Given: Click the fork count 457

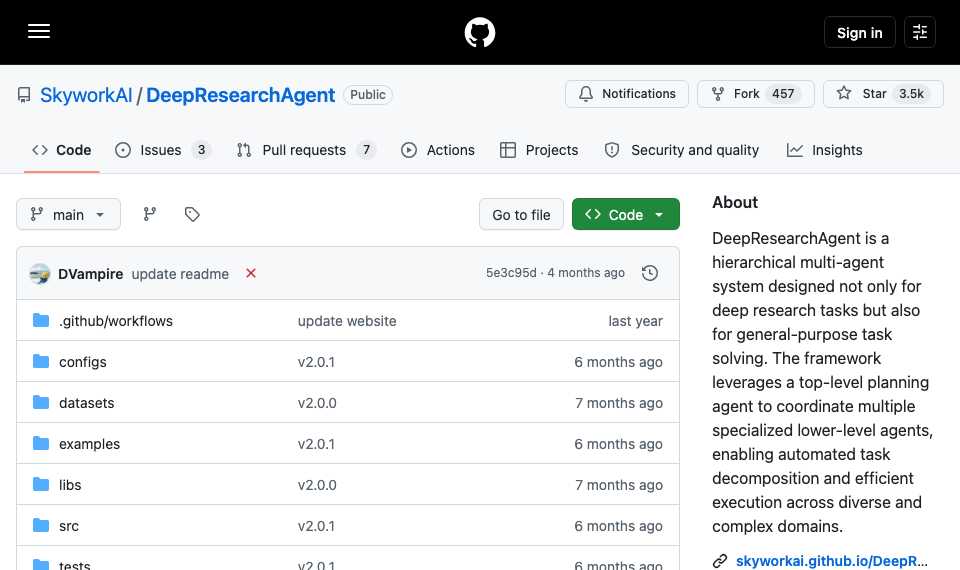Looking at the screenshot, I should [x=783, y=94].
